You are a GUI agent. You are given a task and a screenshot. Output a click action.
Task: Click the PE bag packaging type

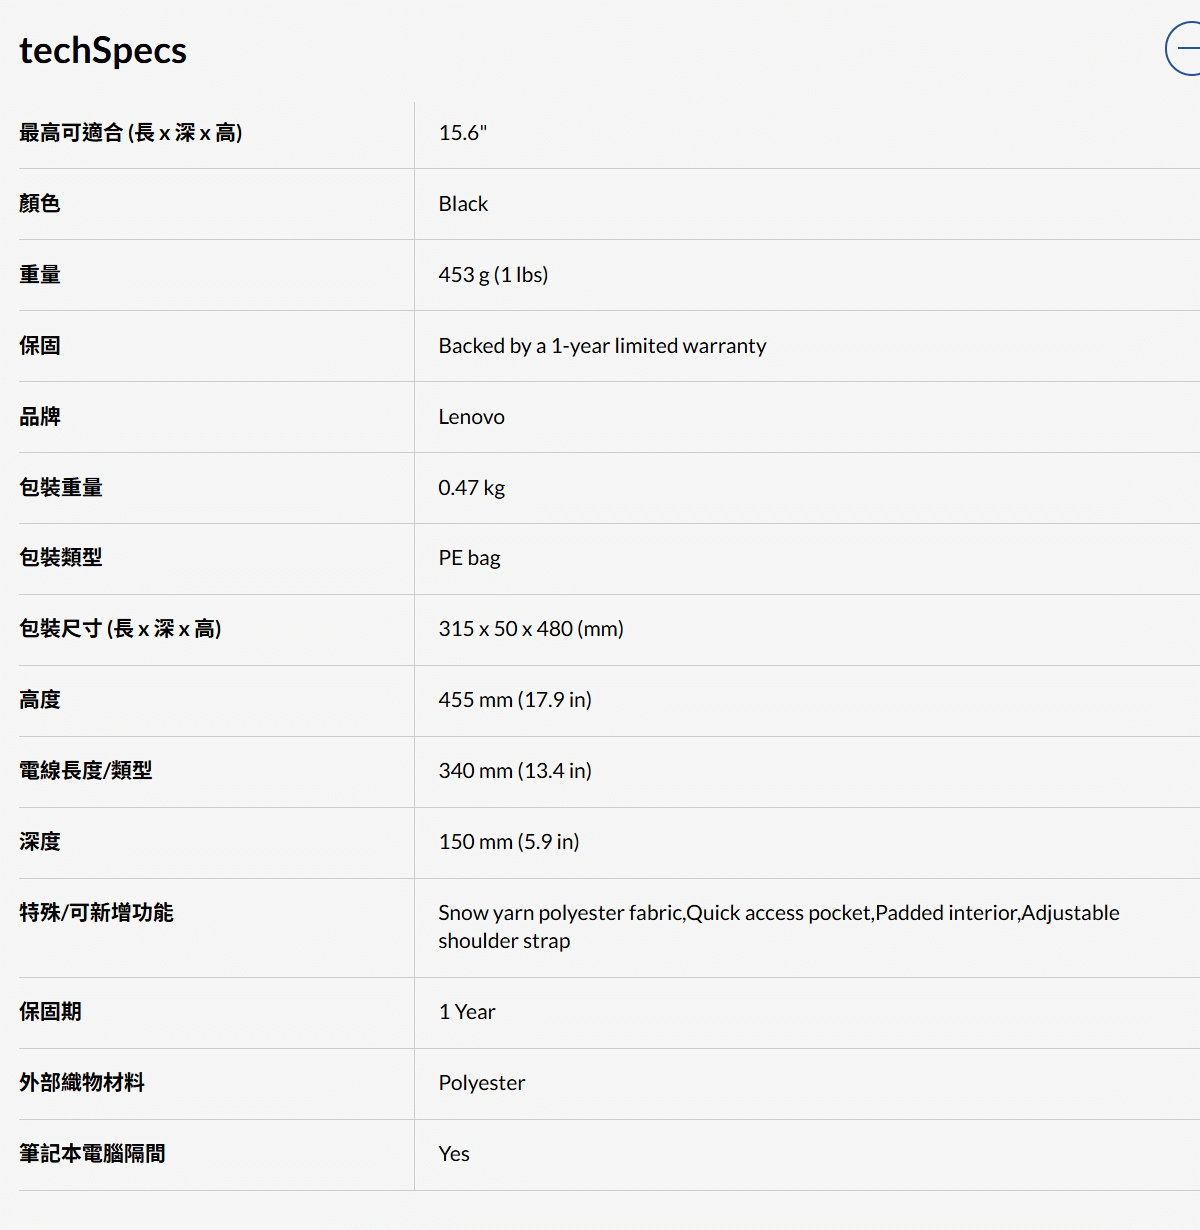click(x=469, y=558)
